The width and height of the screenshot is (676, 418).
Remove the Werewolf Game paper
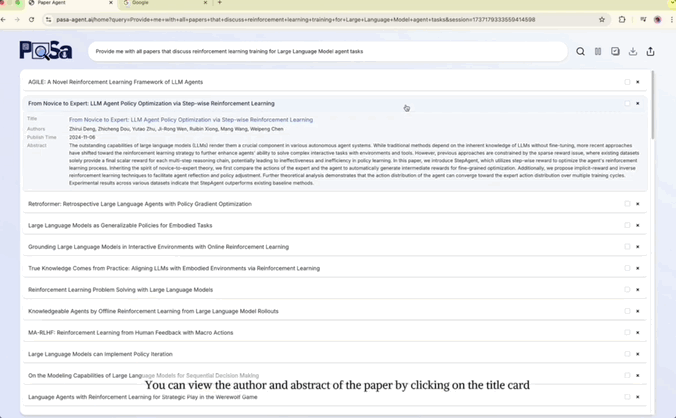[638, 397]
